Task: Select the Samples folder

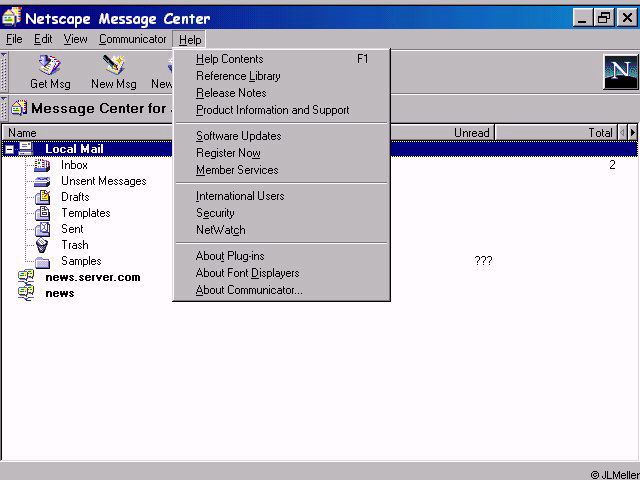Action: (81, 261)
